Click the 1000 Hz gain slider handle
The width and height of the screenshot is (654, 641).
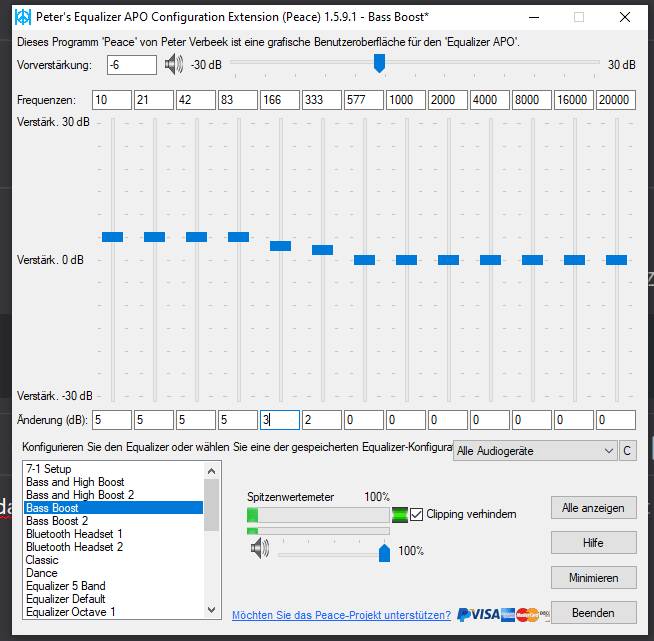point(406,260)
